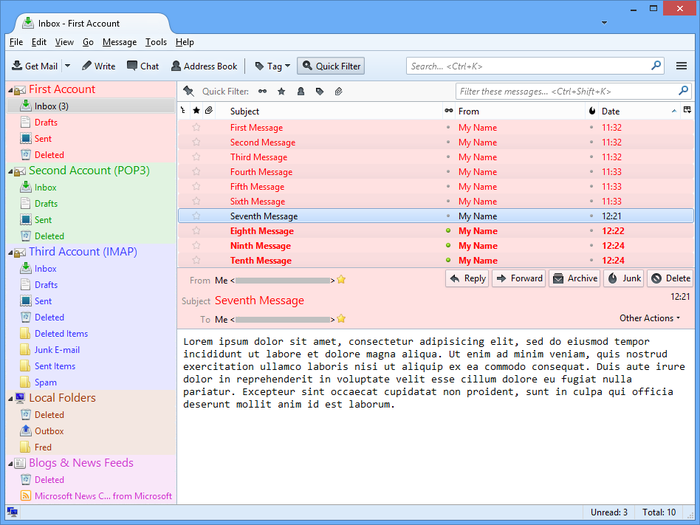
Task: Toggle the Quick Filter bar
Action: [331, 66]
